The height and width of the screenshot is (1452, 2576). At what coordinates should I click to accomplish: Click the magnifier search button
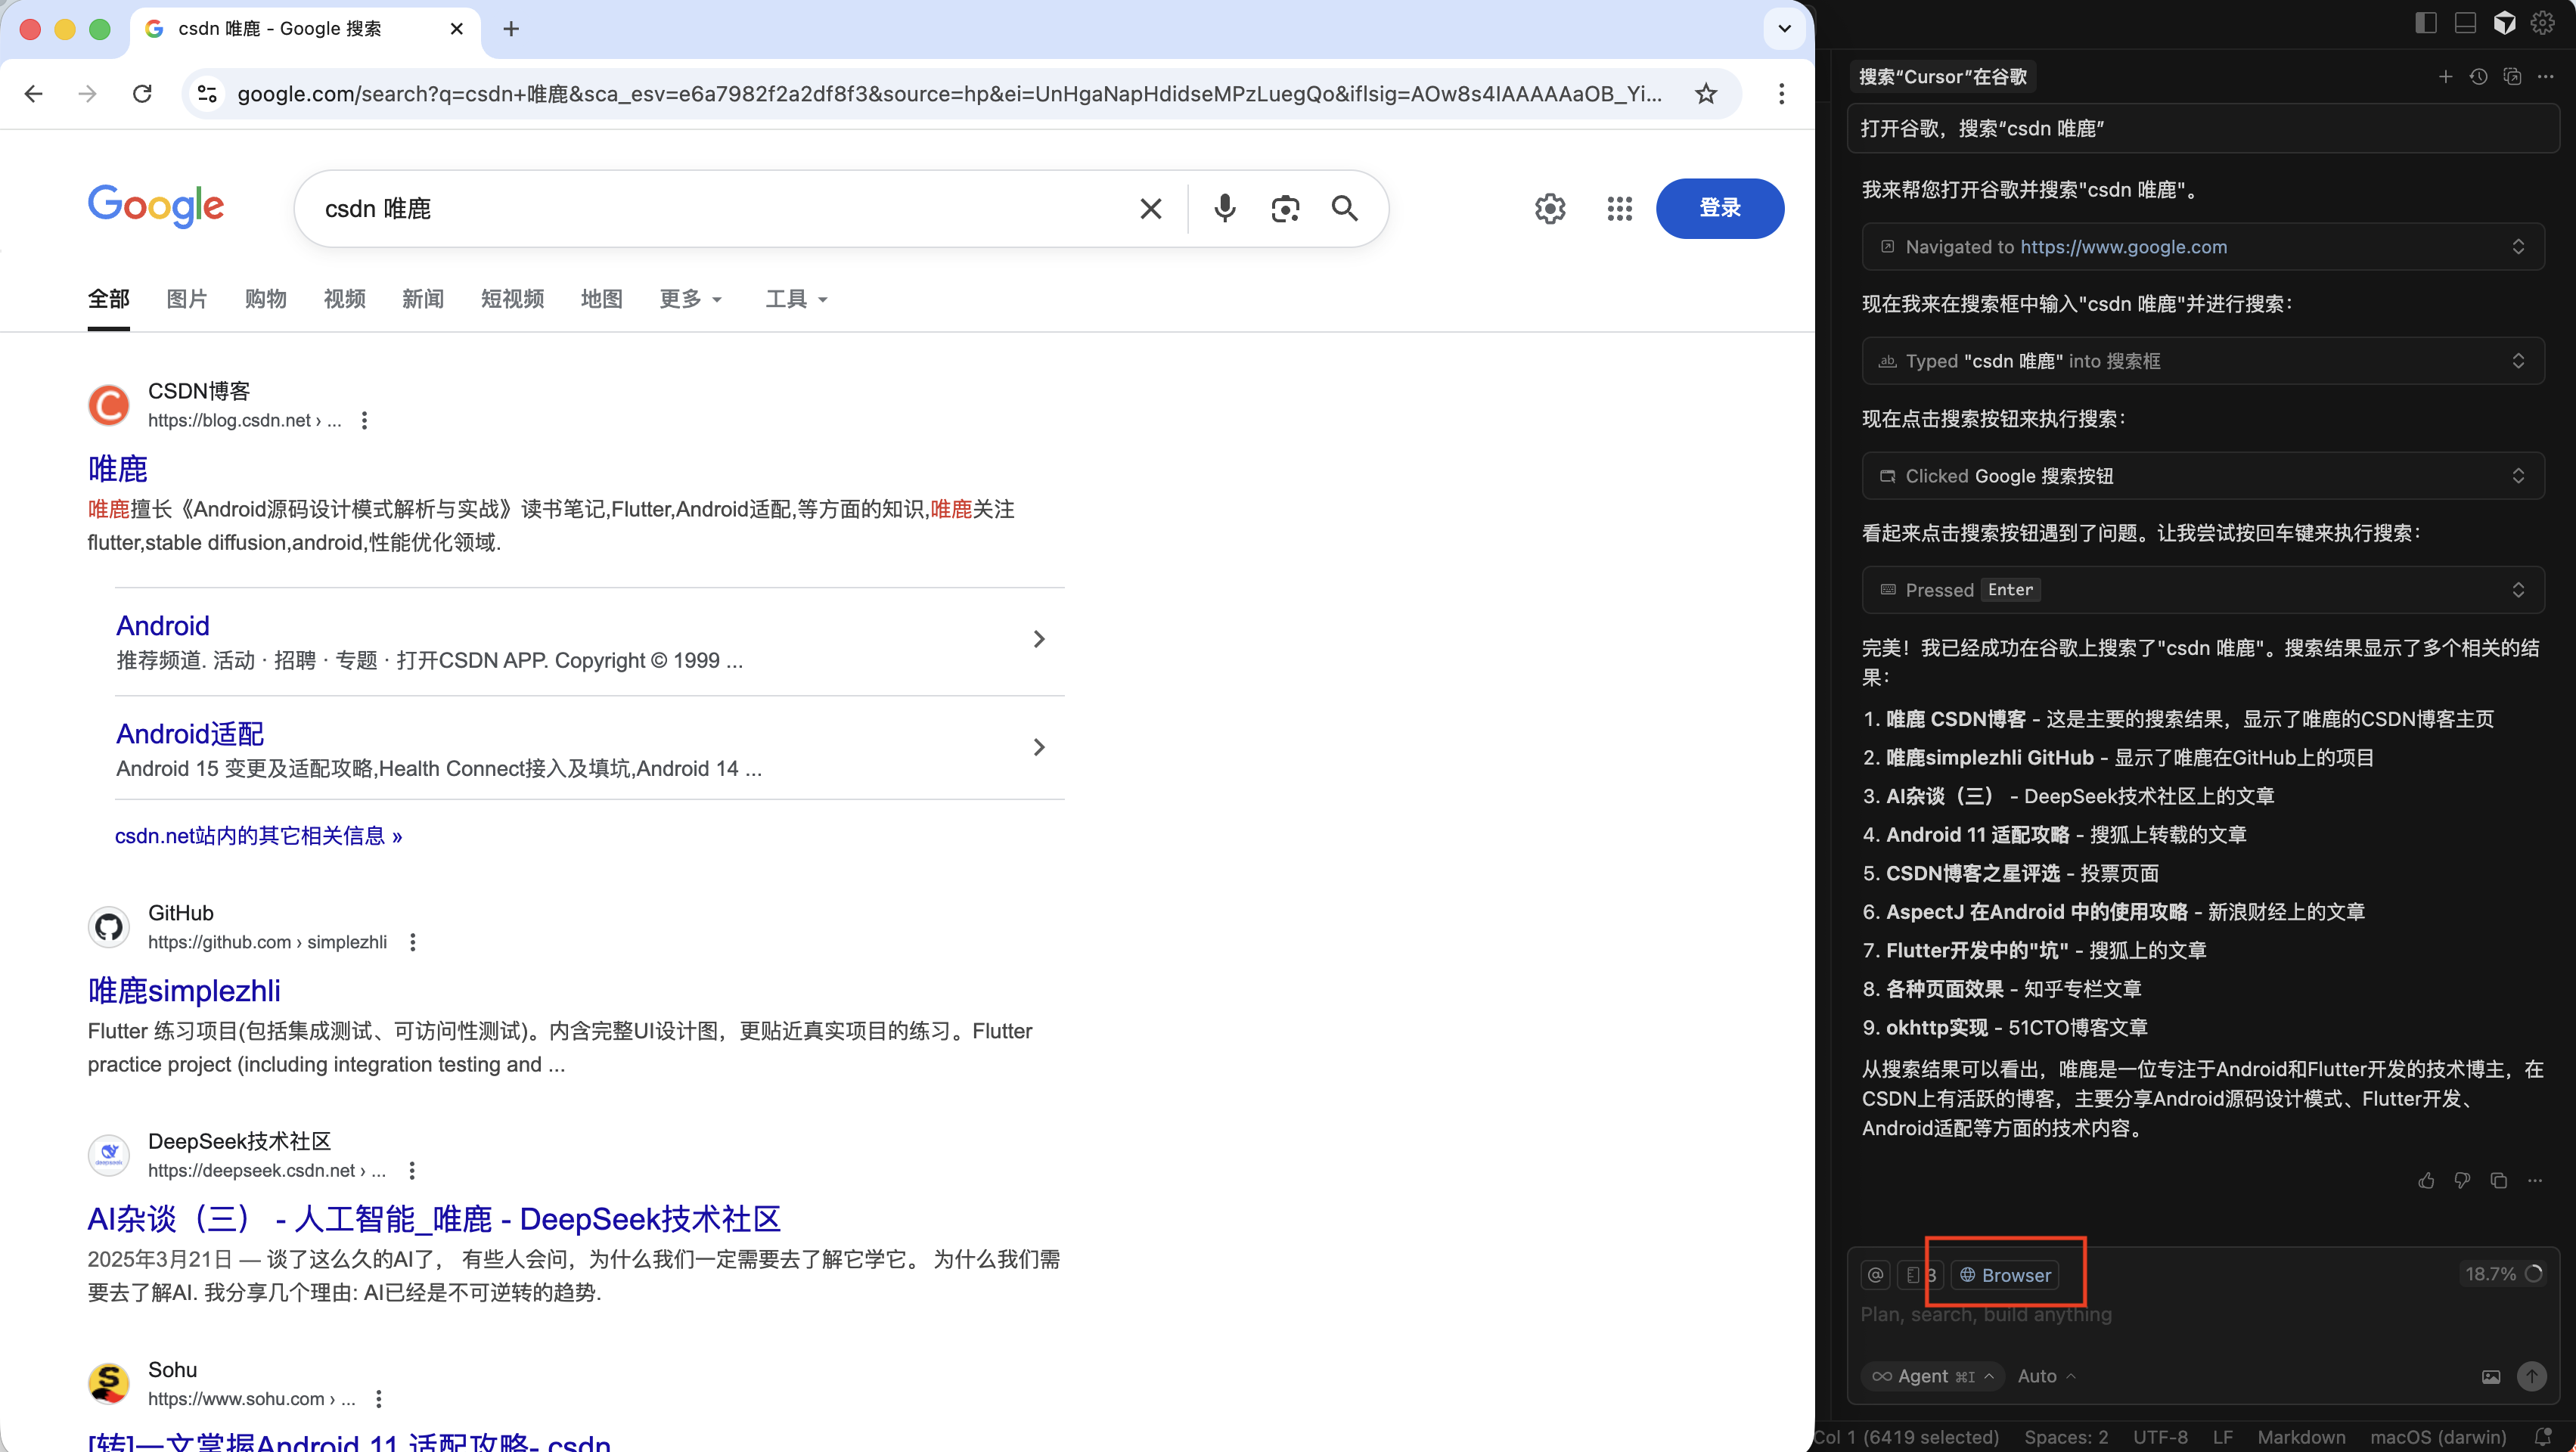pyautogui.click(x=1345, y=208)
